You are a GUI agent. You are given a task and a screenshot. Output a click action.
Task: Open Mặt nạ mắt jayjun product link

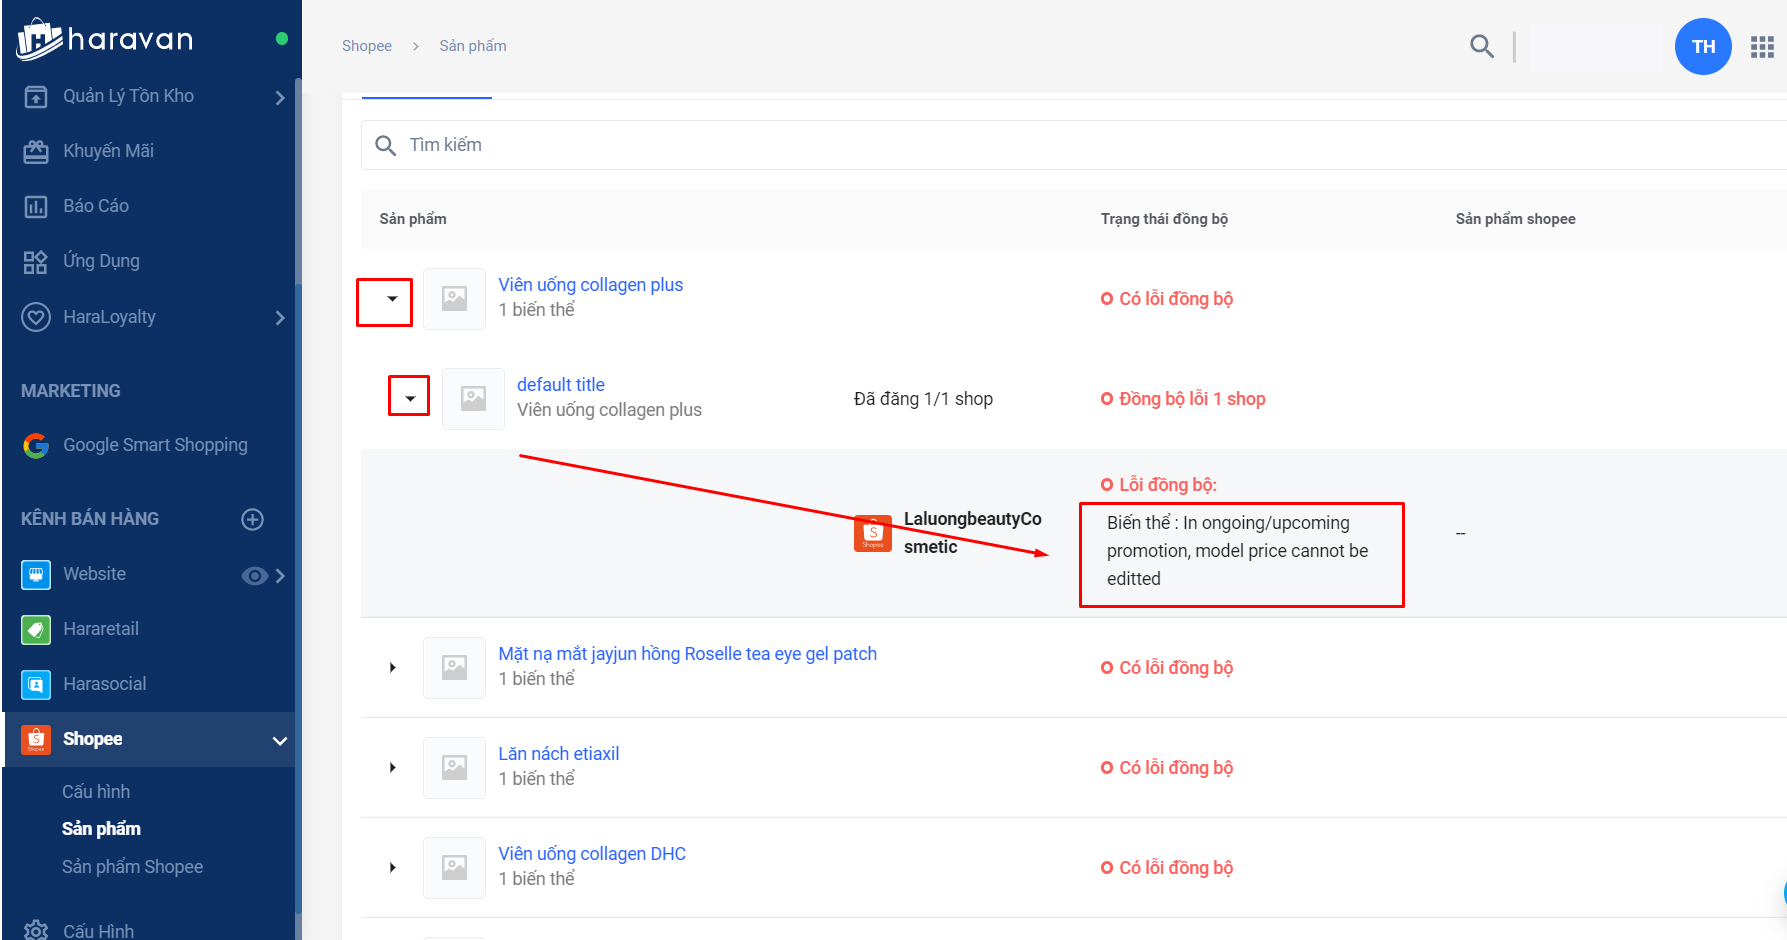pyautogui.click(x=687, y=654)
